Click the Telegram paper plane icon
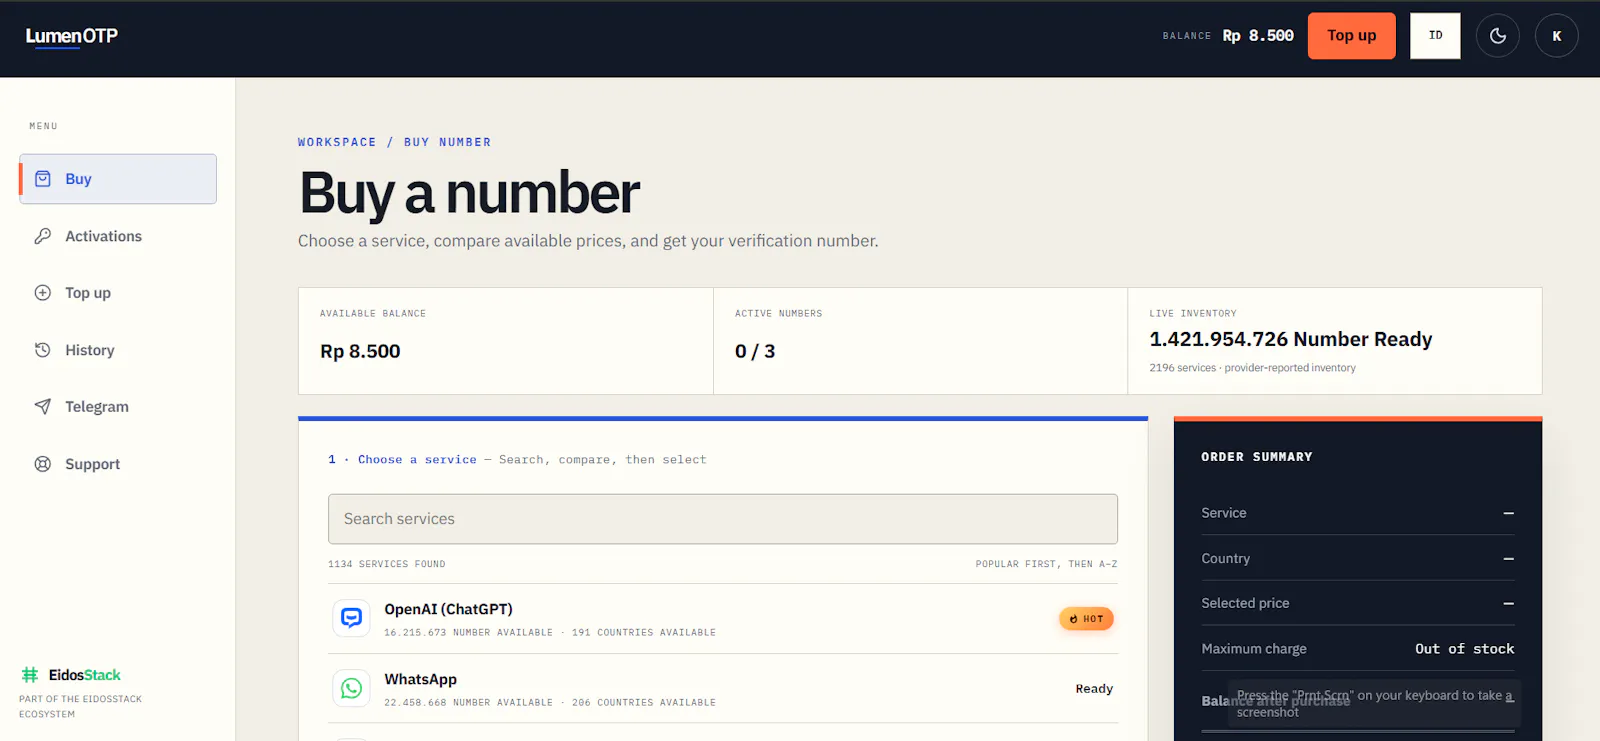The image size is (1600, 741). (x=43, y=407)
